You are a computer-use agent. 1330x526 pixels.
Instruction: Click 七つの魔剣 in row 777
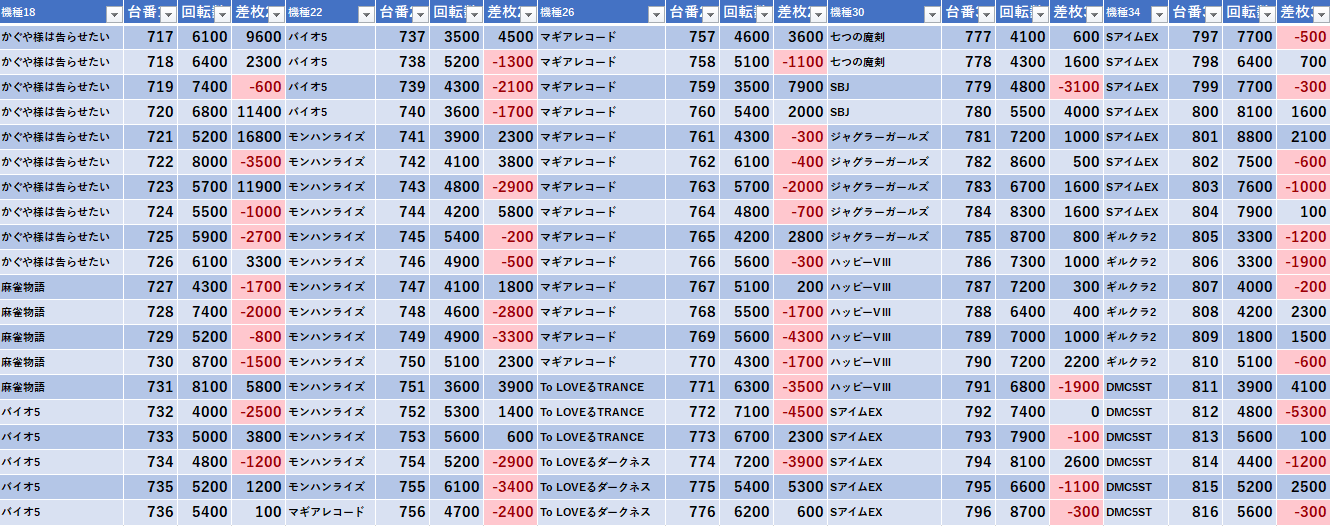click(886, 37)
